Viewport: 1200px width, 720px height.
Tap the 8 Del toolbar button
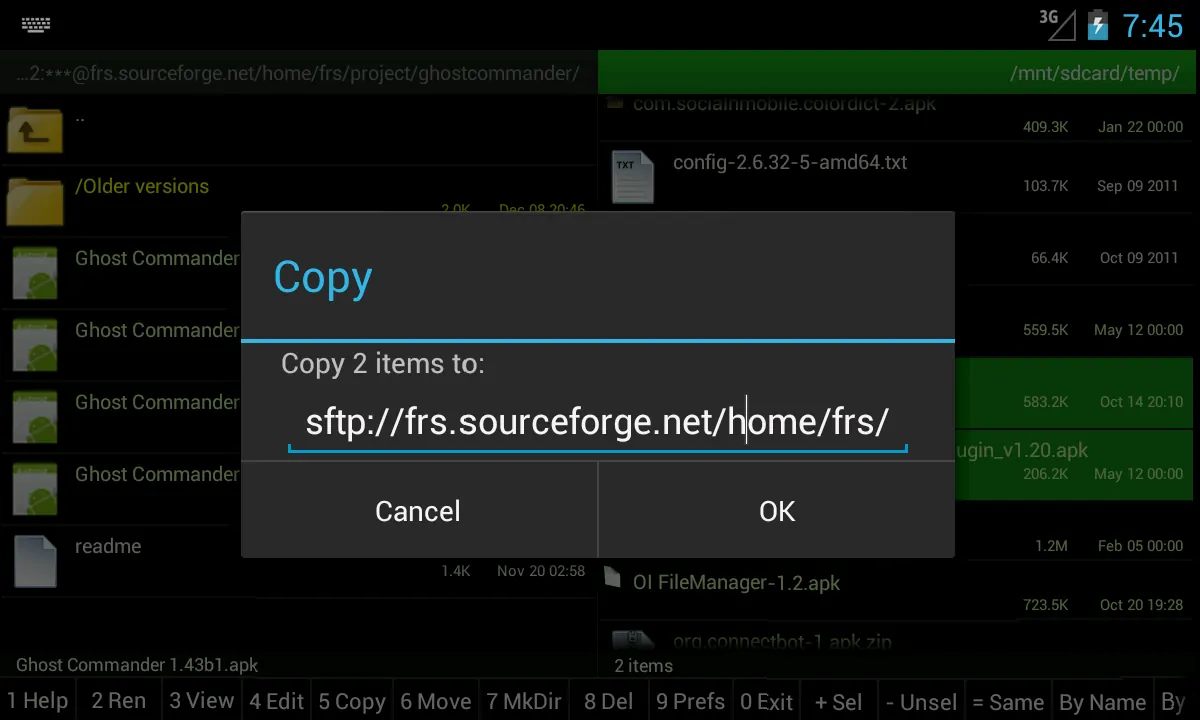(x=609, y=701)
